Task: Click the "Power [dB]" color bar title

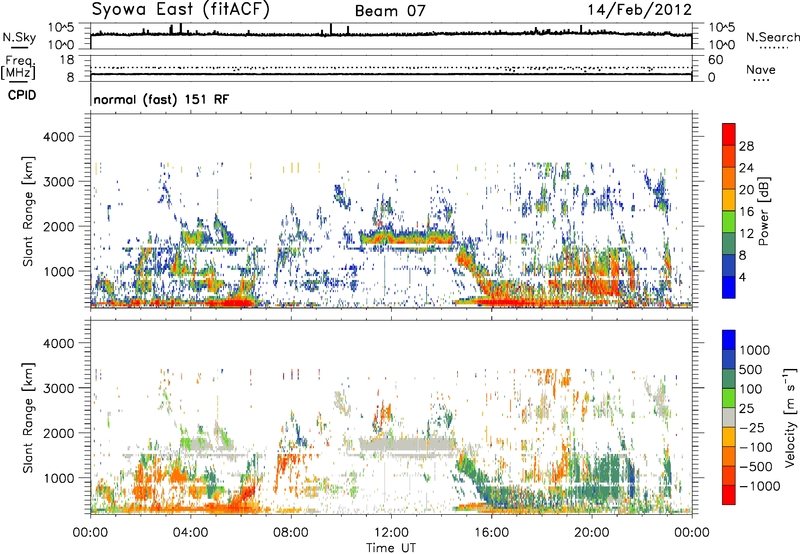Action: 763,211
